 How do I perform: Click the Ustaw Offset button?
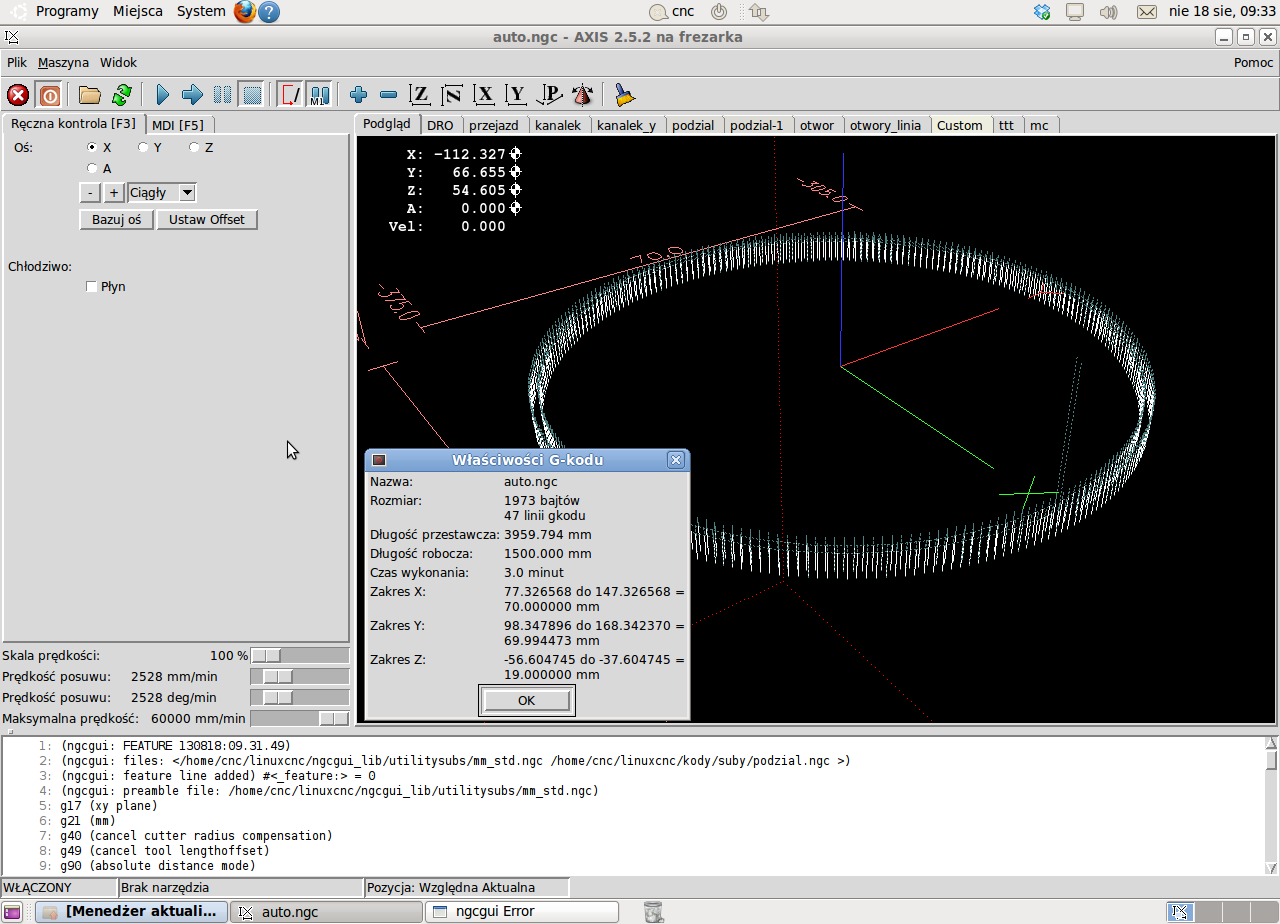coord(207,219)
